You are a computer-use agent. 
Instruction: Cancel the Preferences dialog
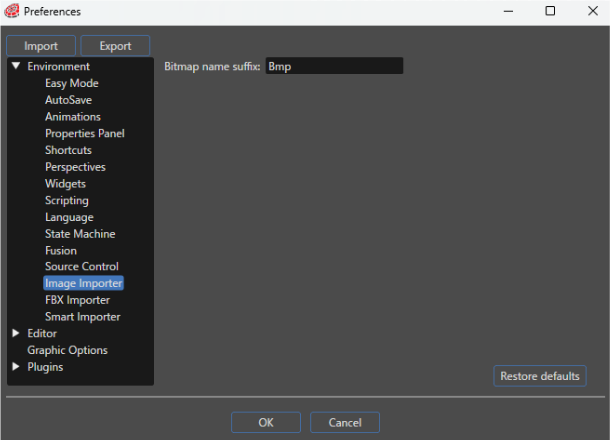pyautogui.click(x=345, y=422)
